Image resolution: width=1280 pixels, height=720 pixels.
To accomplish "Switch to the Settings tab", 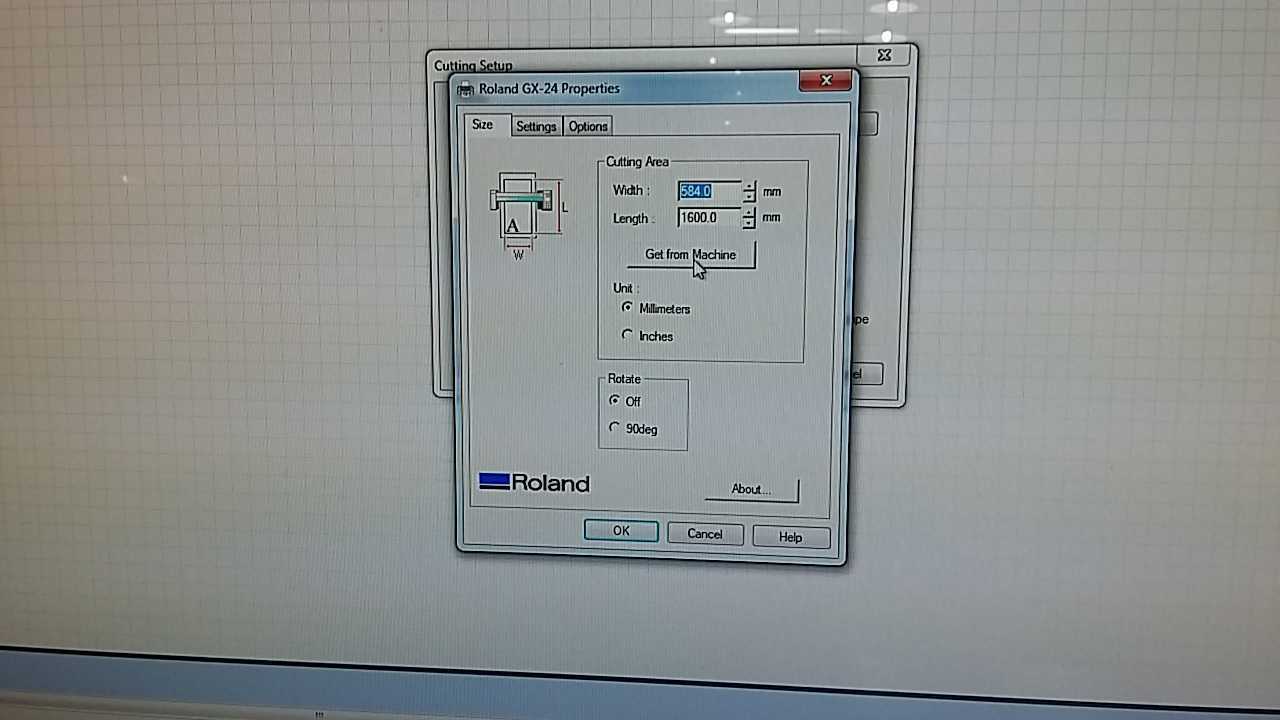I will (x=536, y=126).
